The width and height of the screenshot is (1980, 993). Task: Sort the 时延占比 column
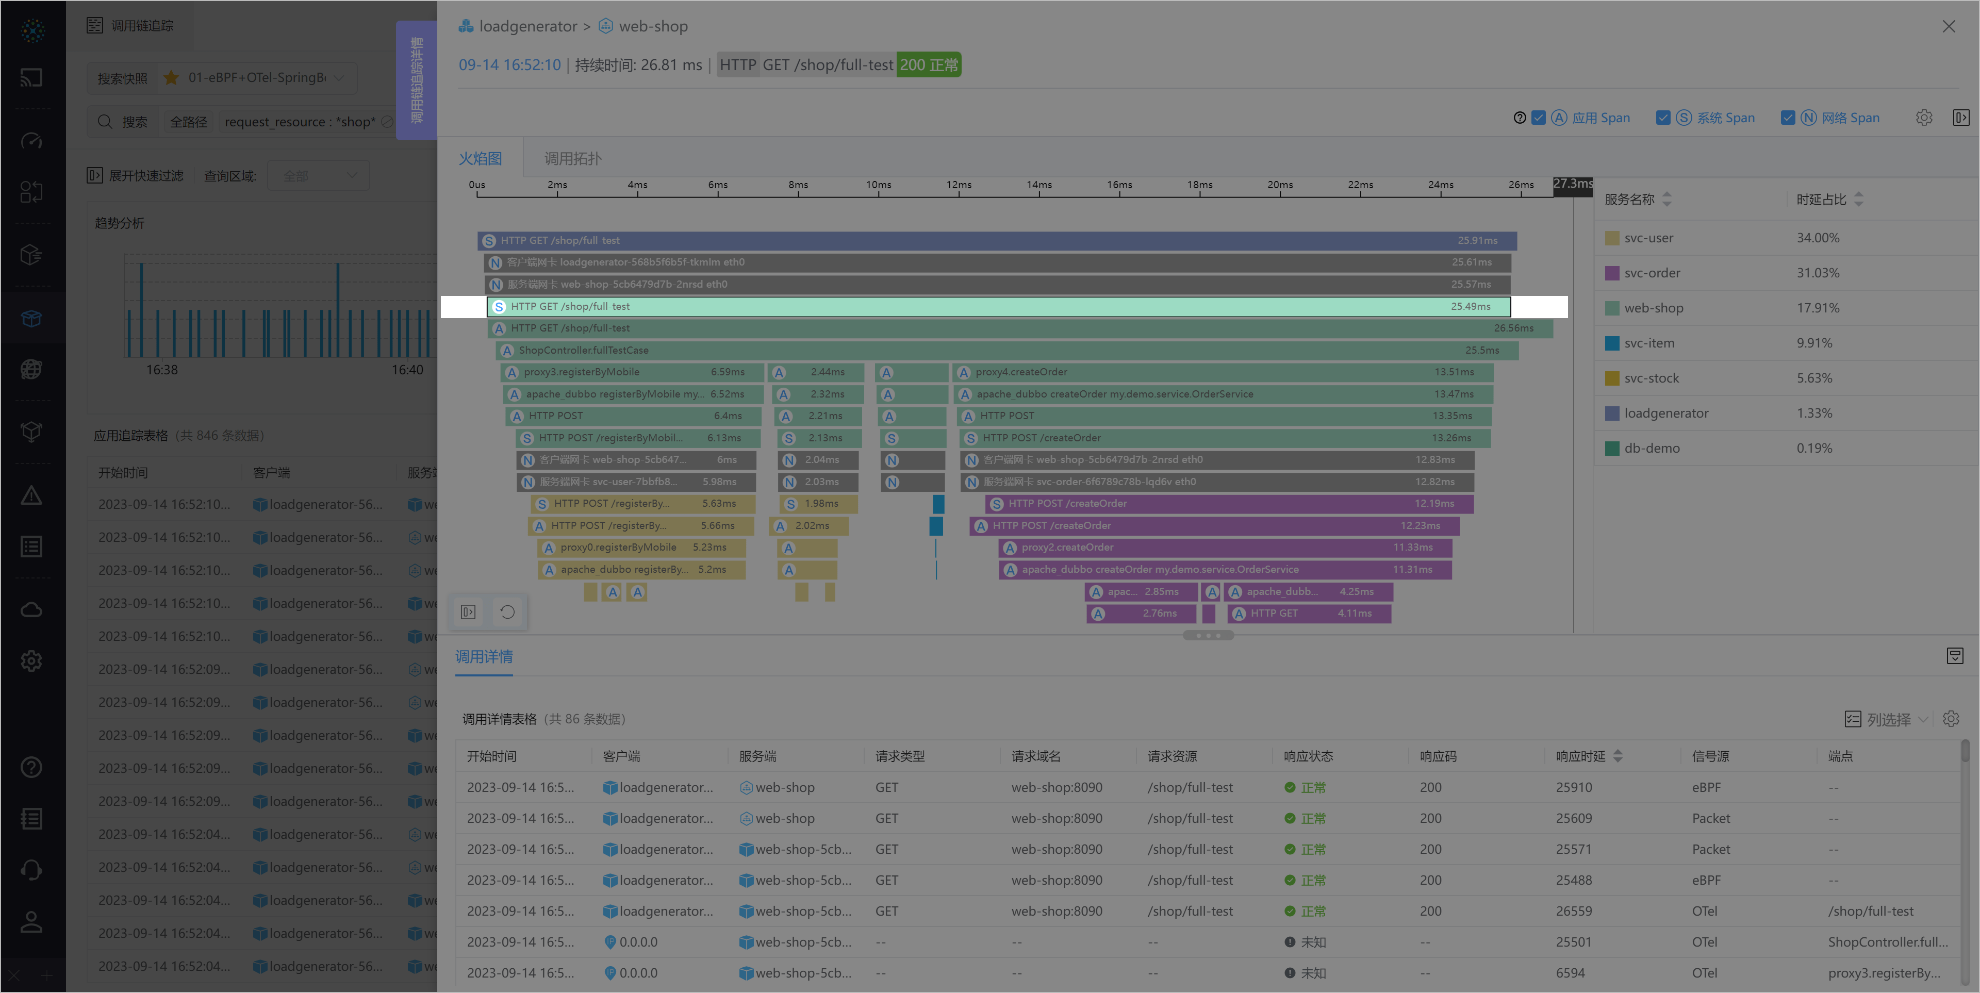1858,200
